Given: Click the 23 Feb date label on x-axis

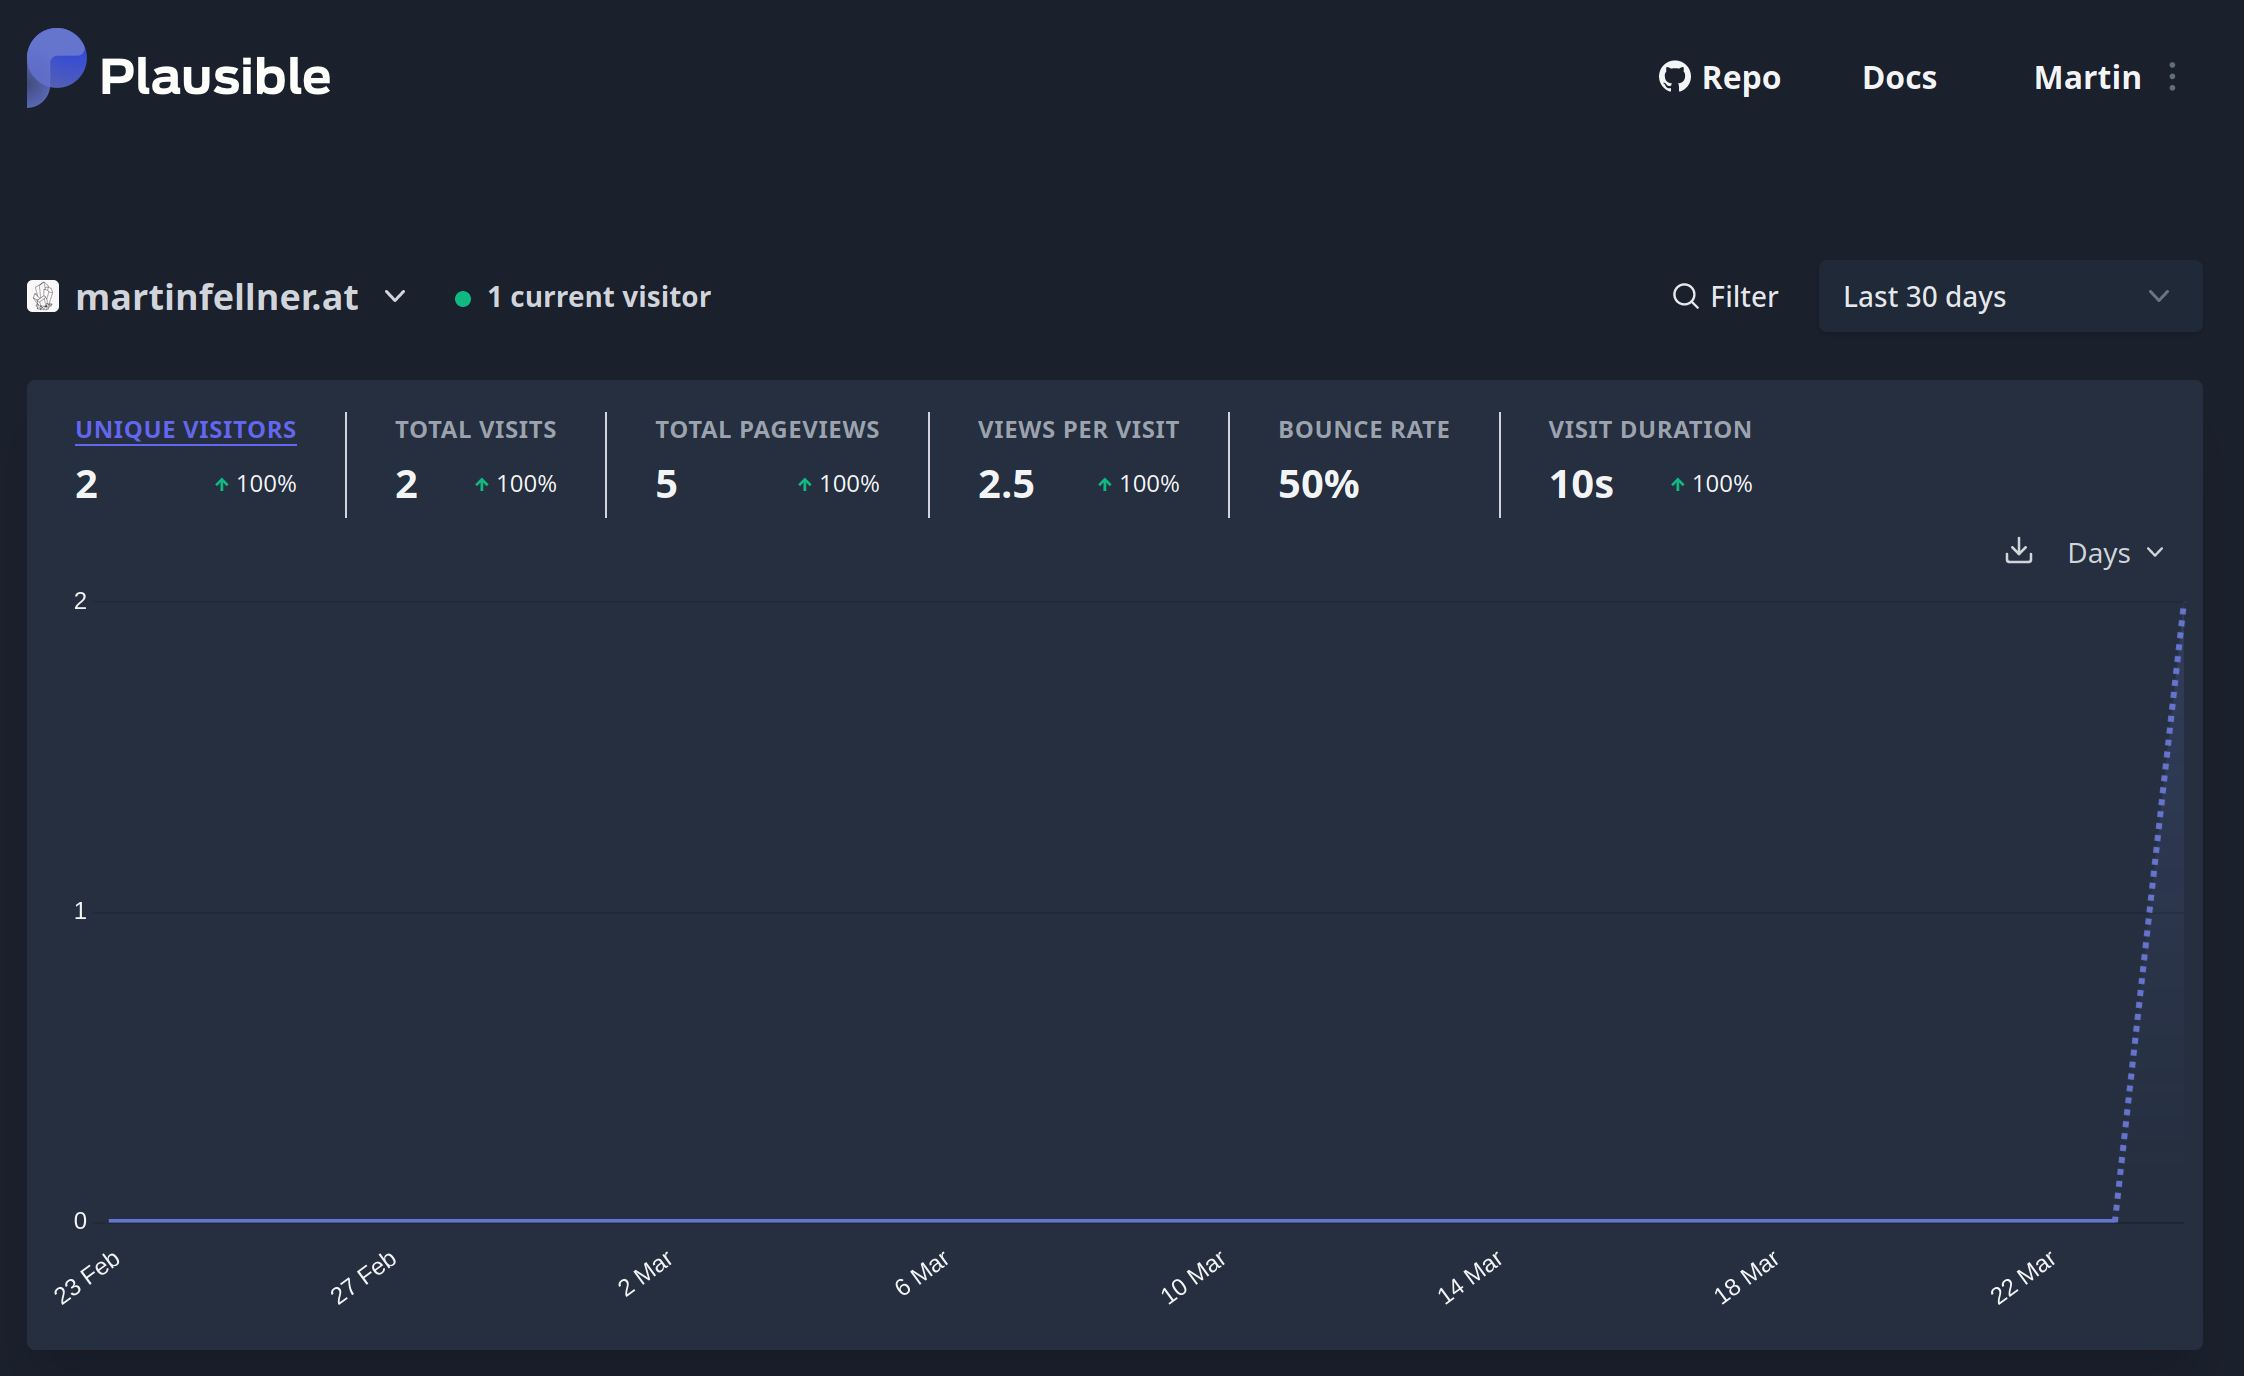Looking at the screenshot, I should pyautogui.click(x=86, y=1277).
